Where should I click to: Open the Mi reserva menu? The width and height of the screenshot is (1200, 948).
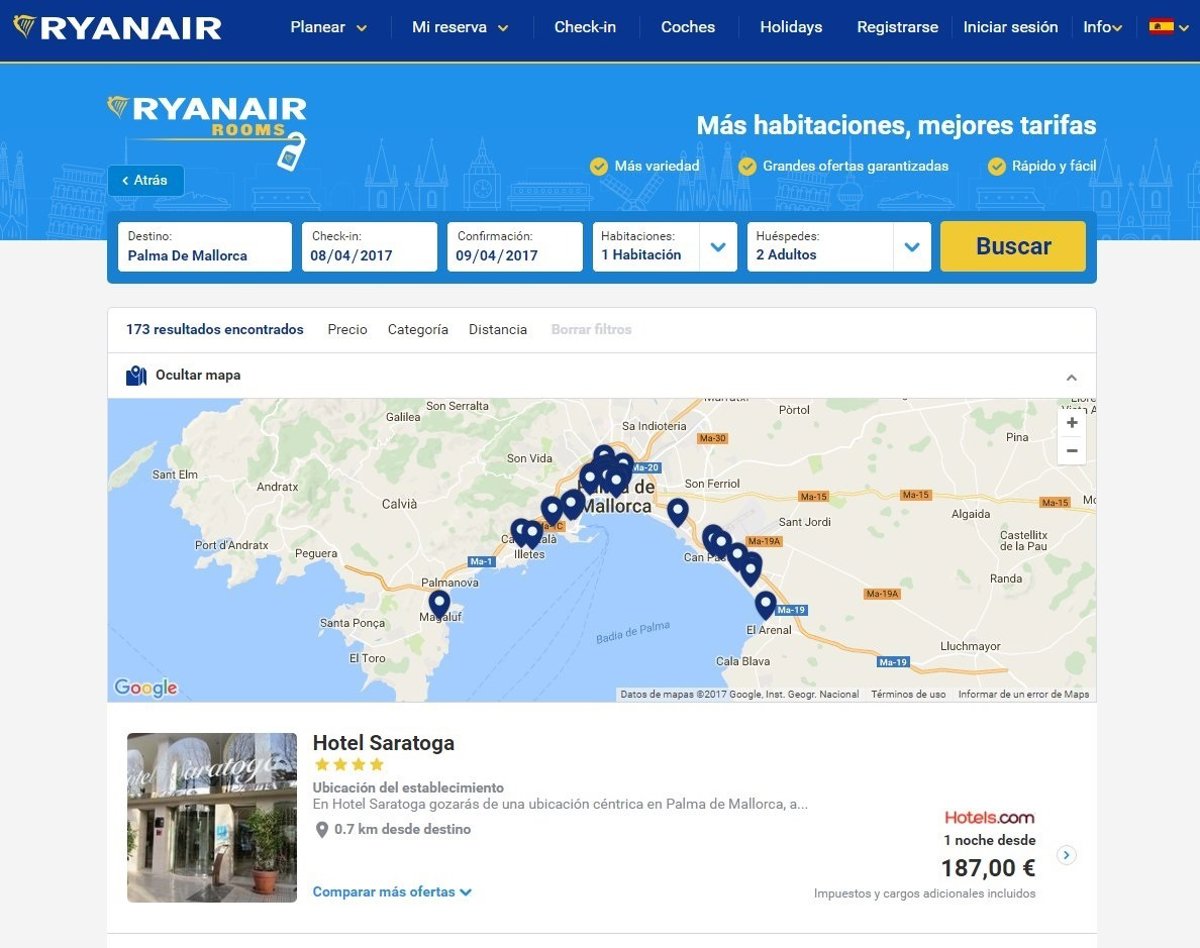point(460,27)
